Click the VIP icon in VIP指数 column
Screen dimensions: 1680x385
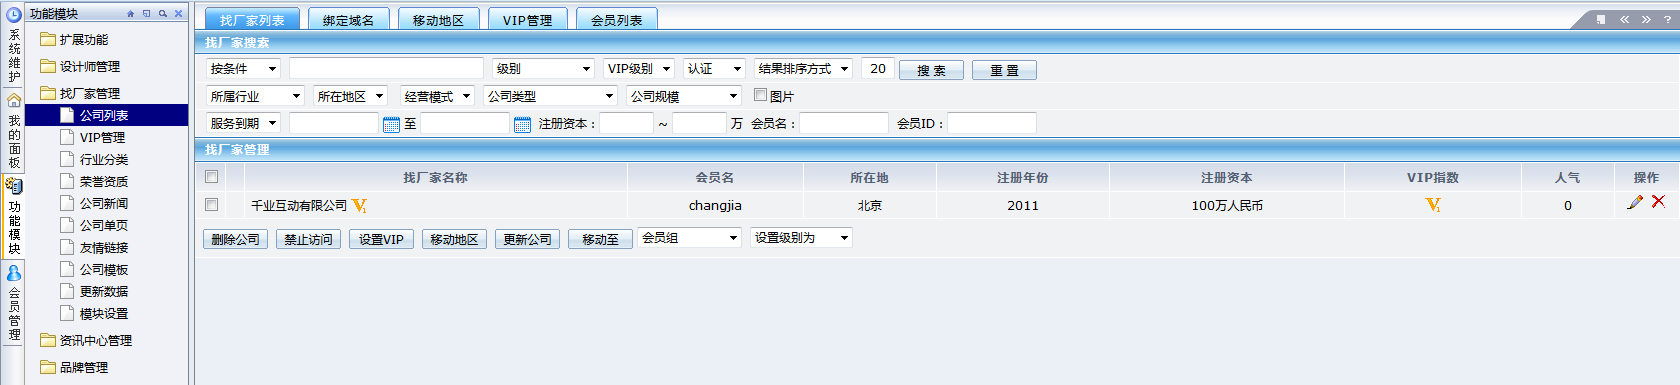tap(1433, 205)
